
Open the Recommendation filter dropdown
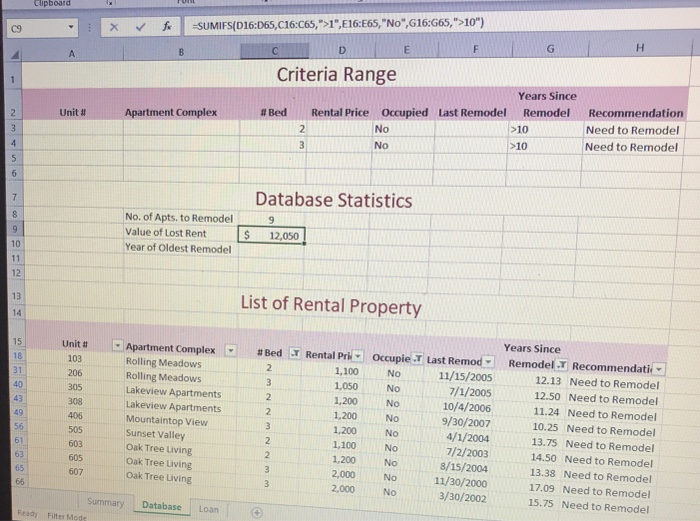[658, 369]
